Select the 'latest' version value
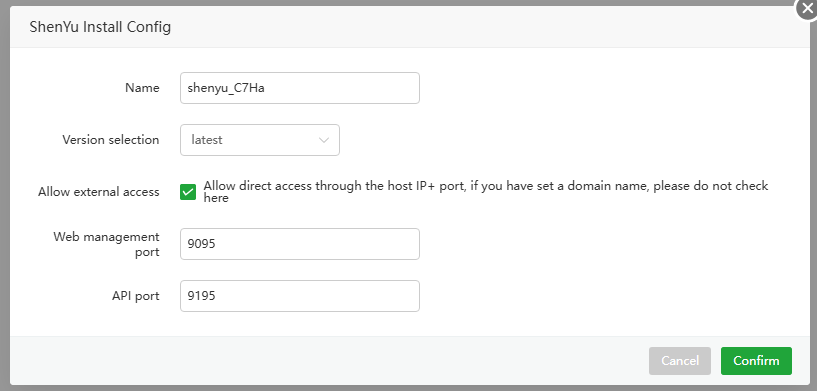 point(207,140)
